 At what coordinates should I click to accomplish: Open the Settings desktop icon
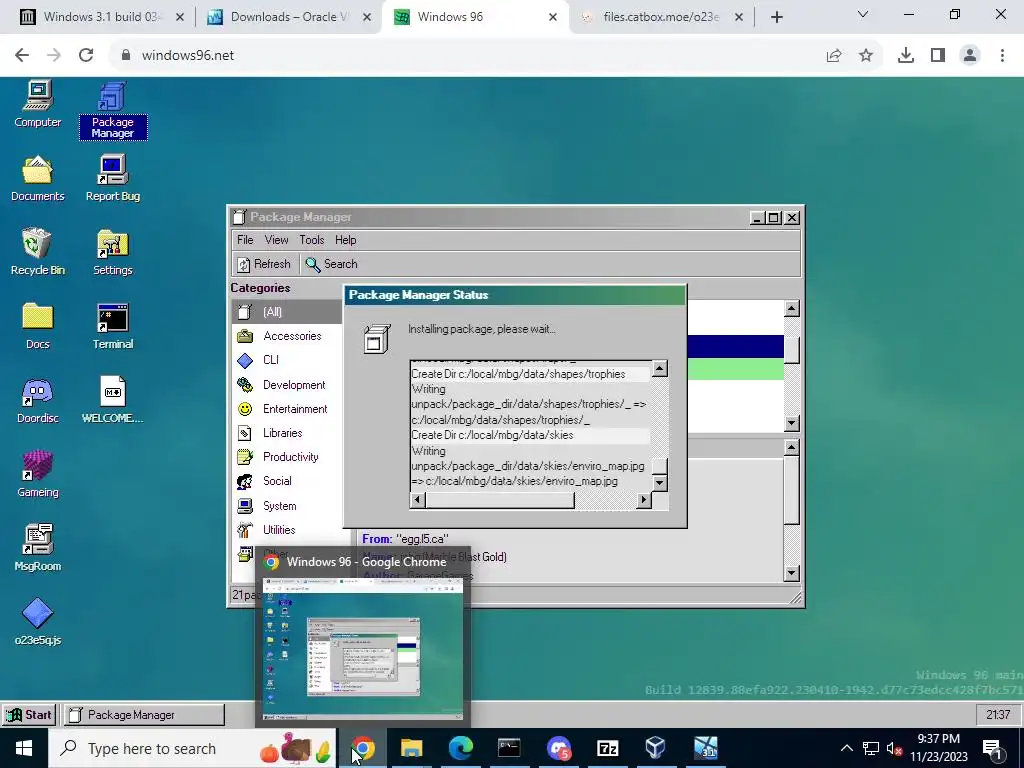coord(112,252)
